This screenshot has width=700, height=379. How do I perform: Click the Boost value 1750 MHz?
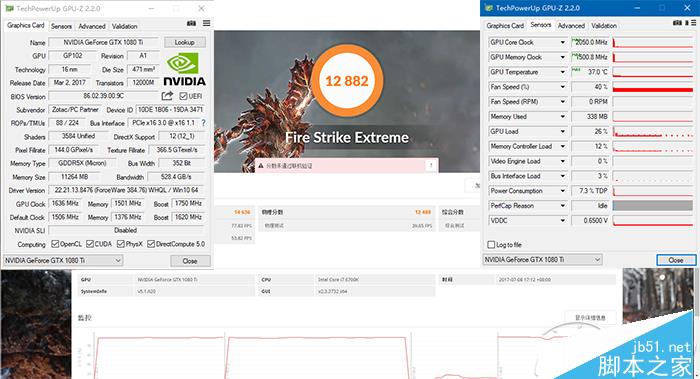pyautogui.click(x=188, y=203)
